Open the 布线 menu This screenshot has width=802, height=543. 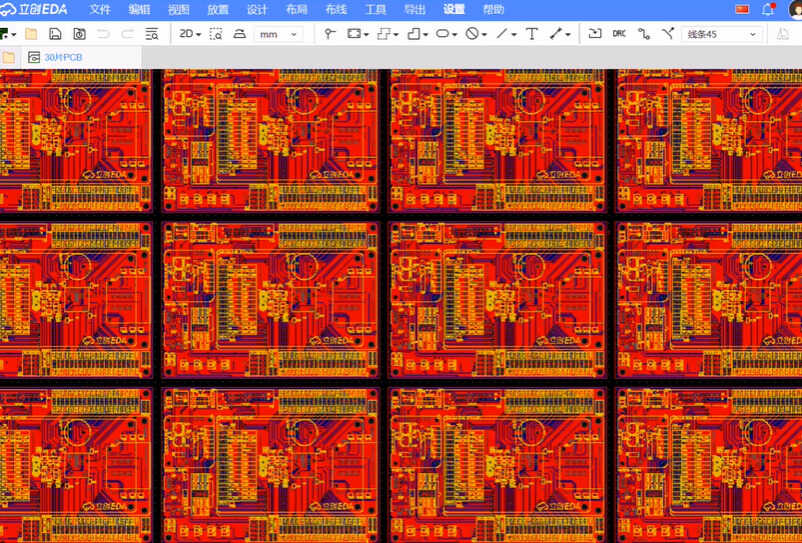click(x=336, y=10)
